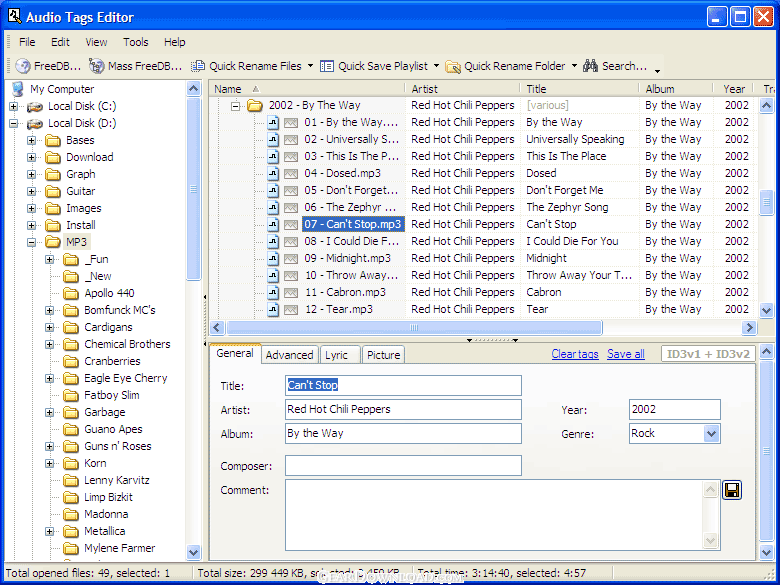The height and width of the screenshot is (585, 780).
Task: Click the Title input field
Action: [x=403, y=386]
